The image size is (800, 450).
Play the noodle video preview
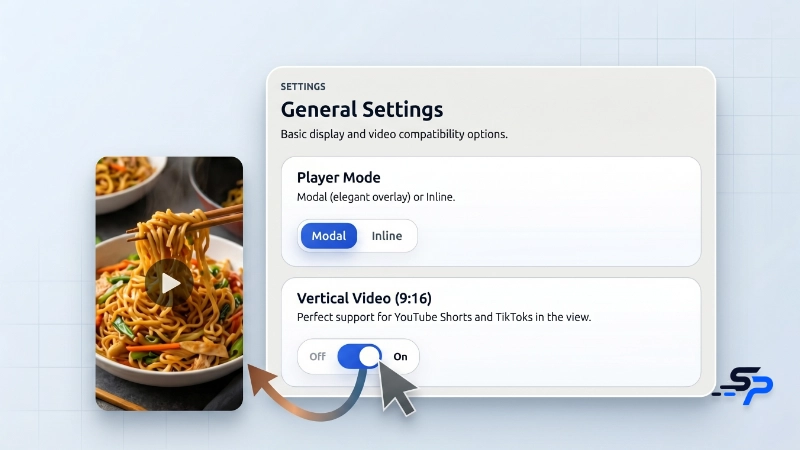[169, 283]
